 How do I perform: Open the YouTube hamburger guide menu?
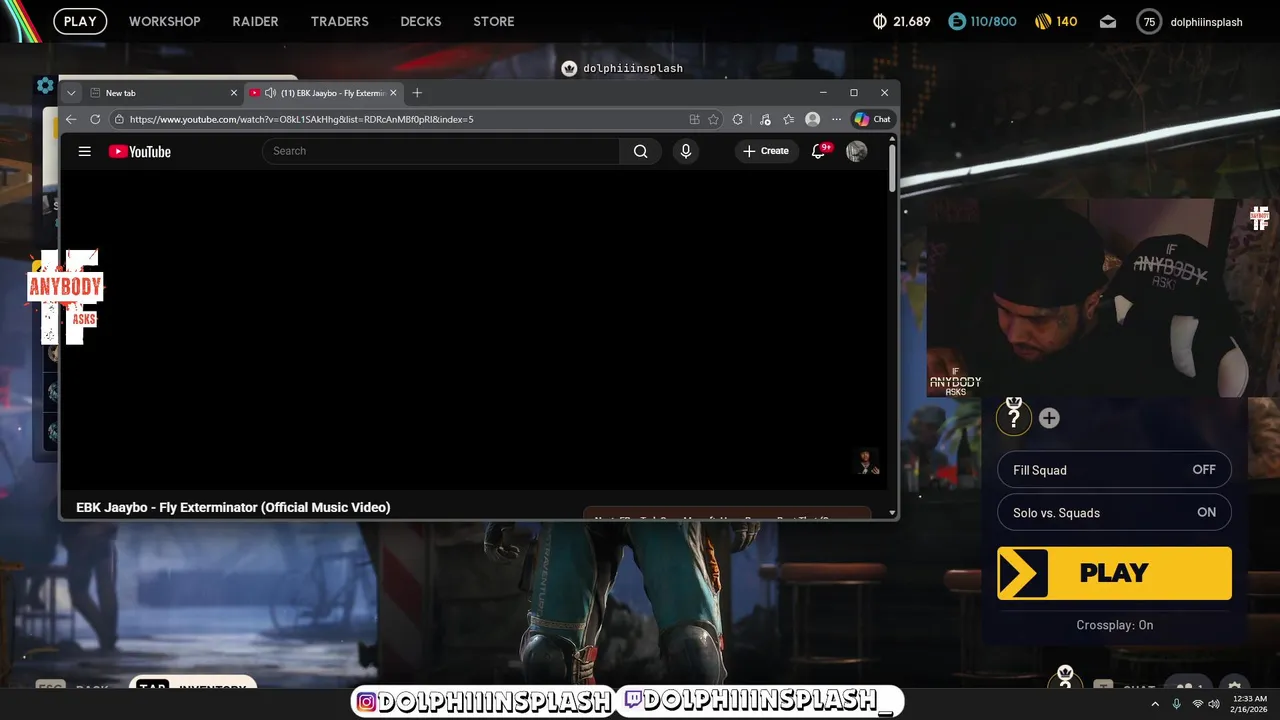point(85,151)
